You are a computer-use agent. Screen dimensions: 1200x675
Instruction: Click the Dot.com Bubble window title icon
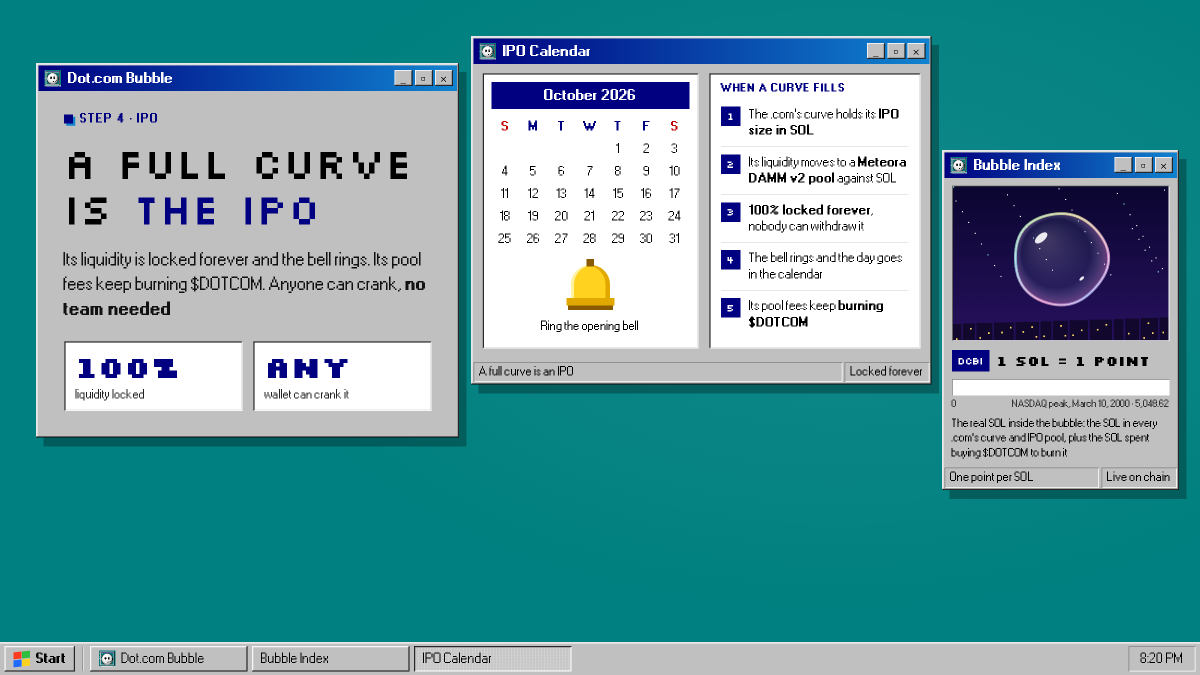click(x=53, y=78)
